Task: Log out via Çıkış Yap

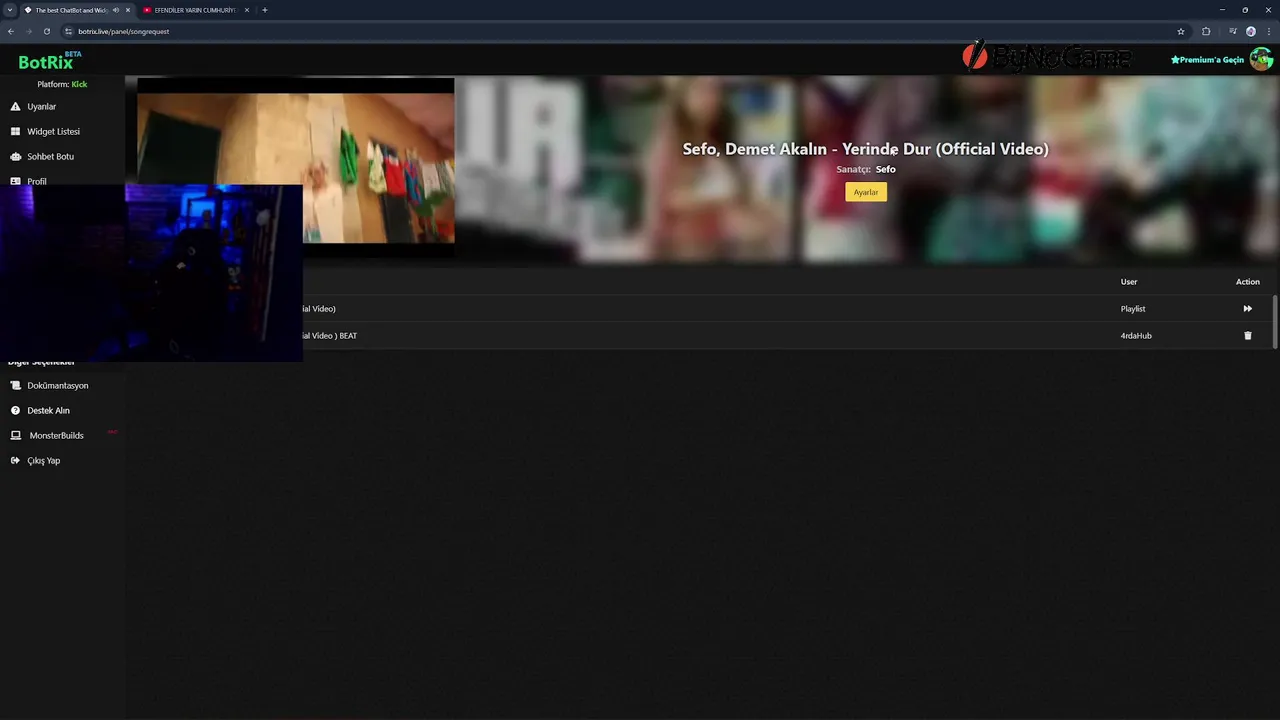Action: coord(43,460)
